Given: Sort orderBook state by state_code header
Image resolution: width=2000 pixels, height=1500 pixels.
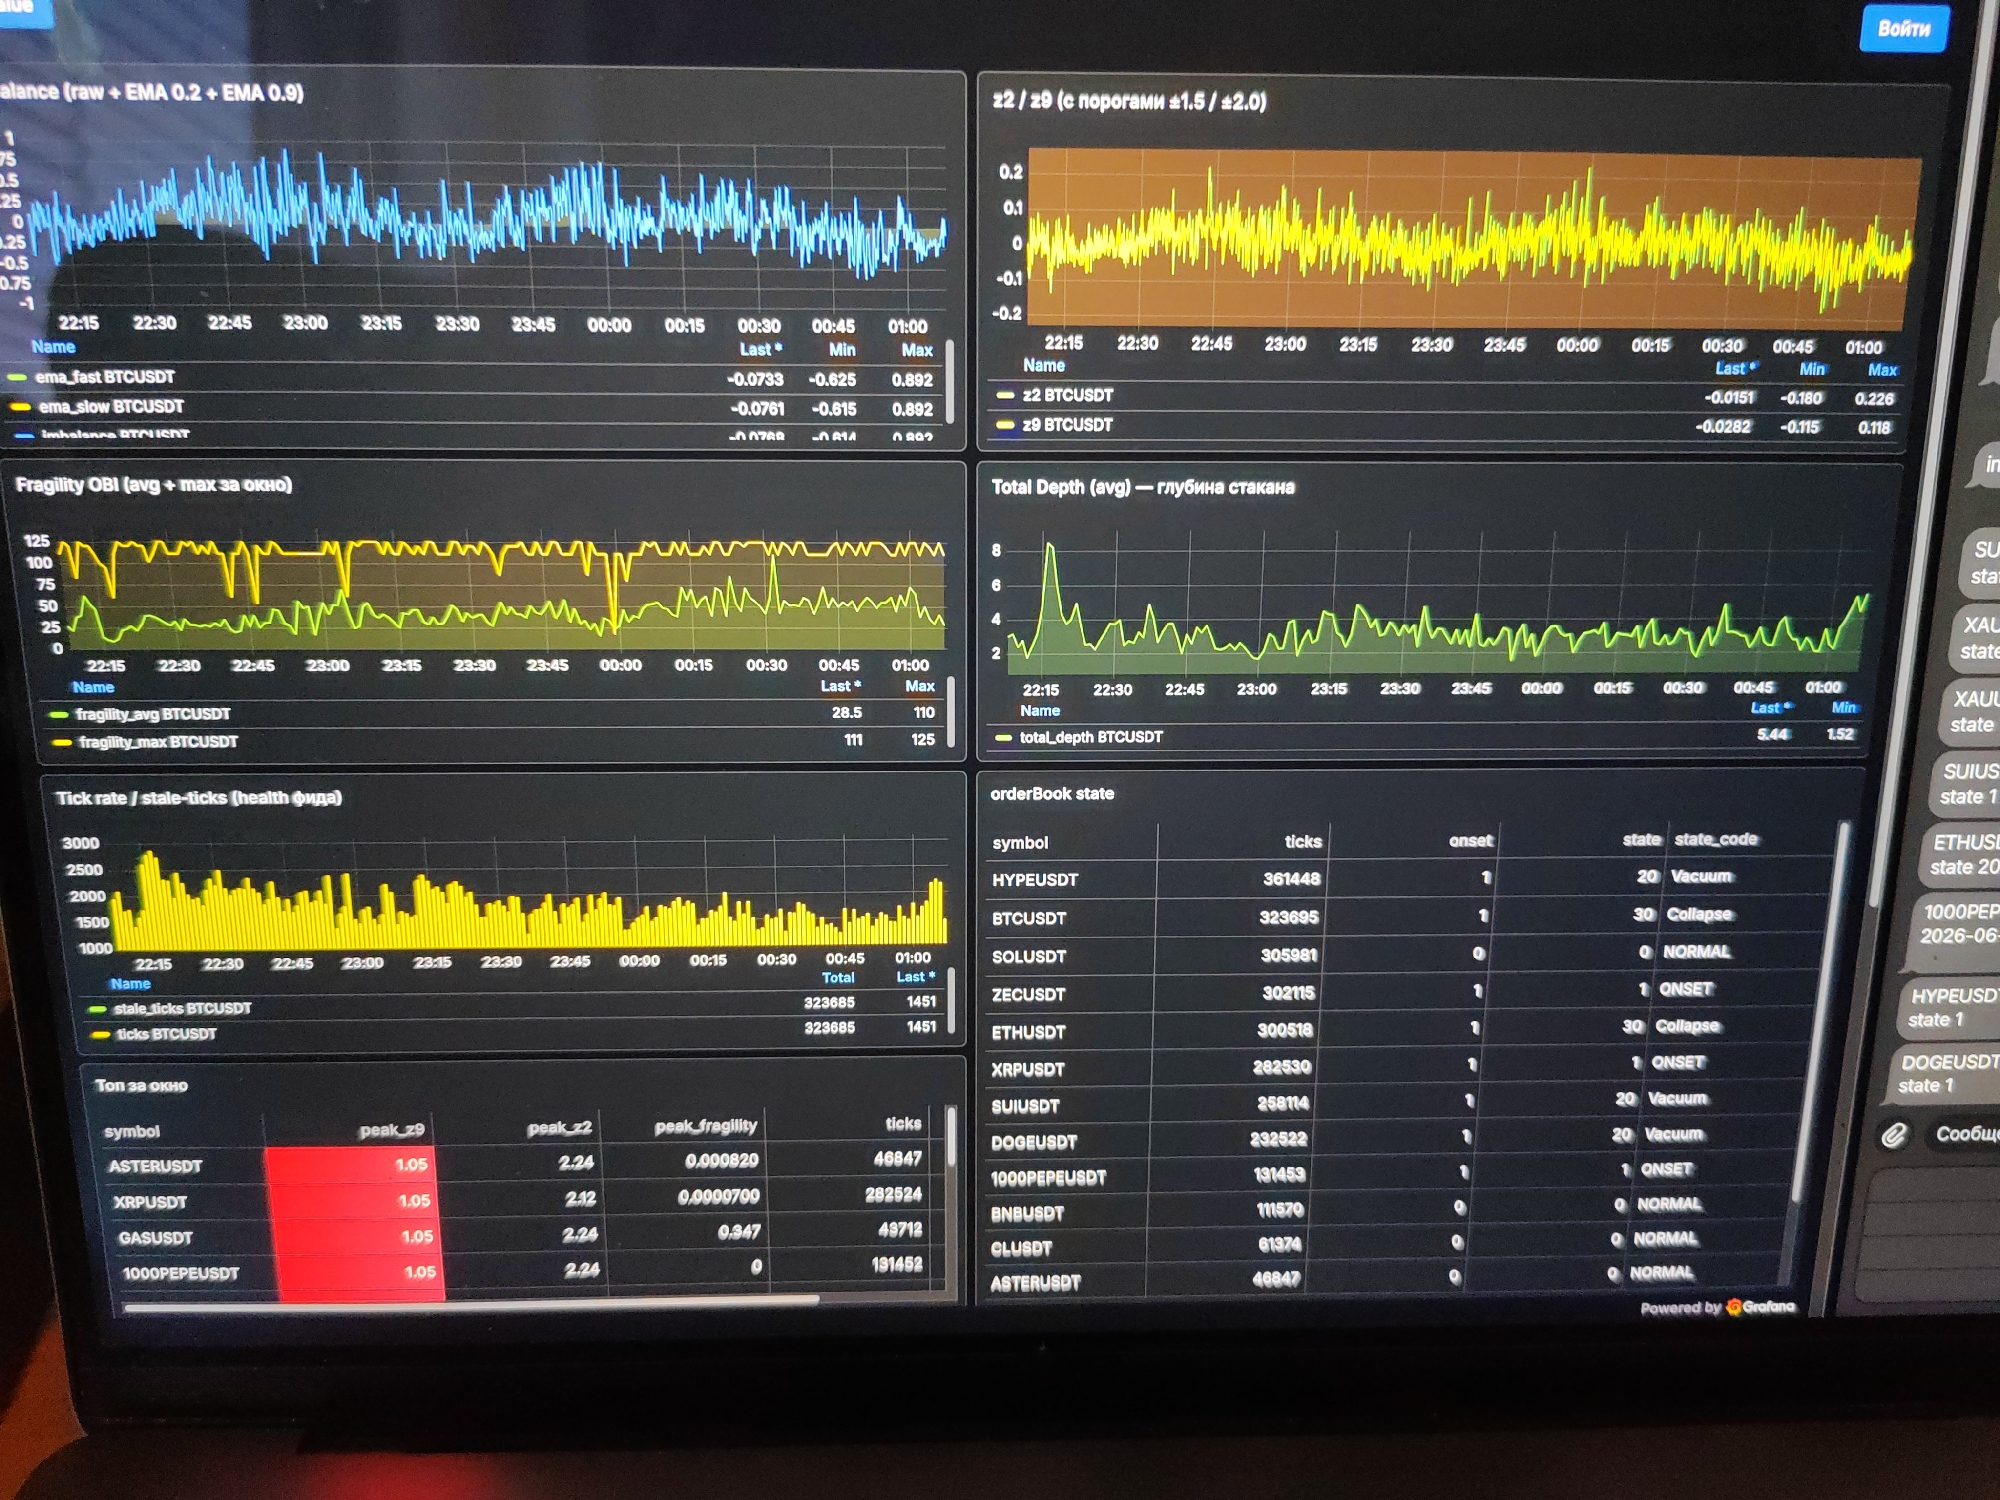Looking at the screenshot, I should coord(1716,839).
